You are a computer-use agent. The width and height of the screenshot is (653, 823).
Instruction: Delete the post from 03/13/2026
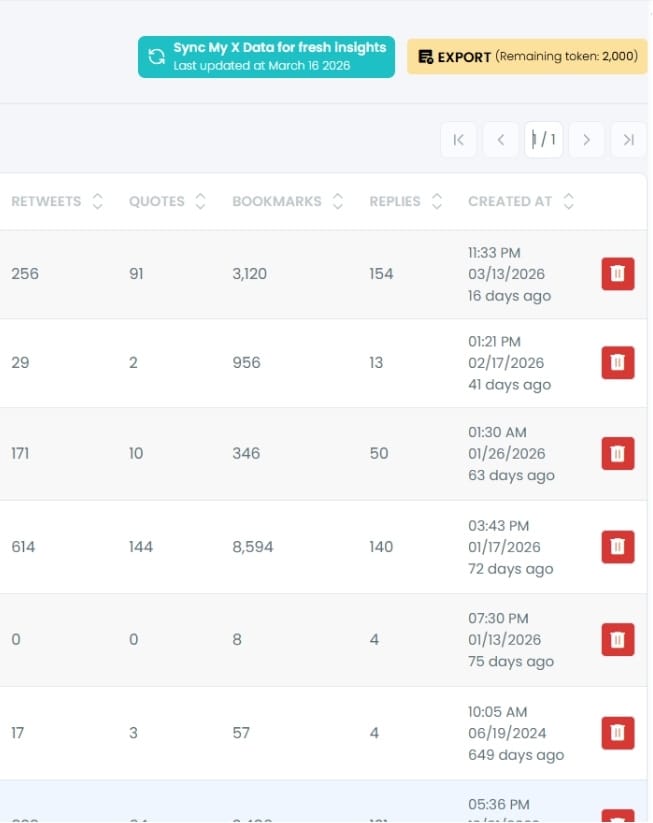[617, 274]
